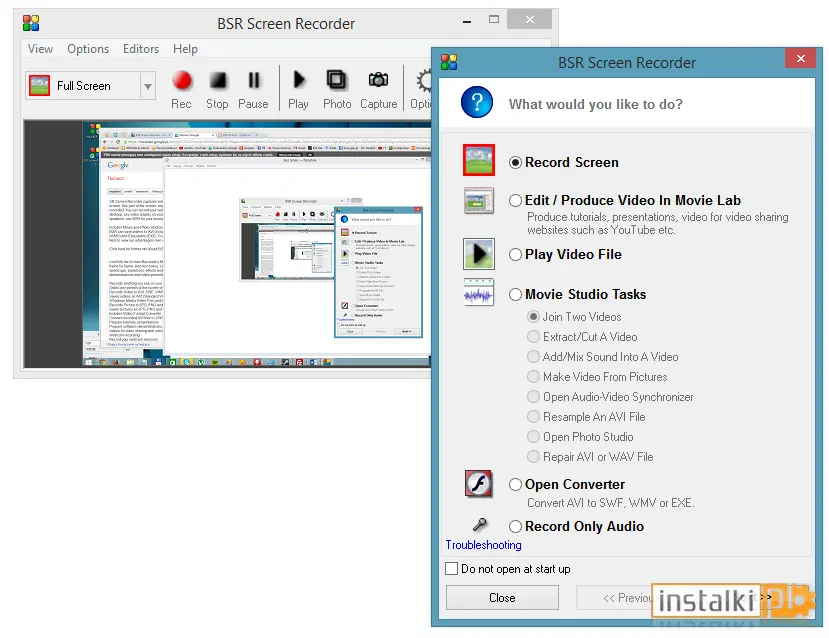Click the << Previous button
The height and width of the screenshot is (638, 829).
tap(615, 598)
